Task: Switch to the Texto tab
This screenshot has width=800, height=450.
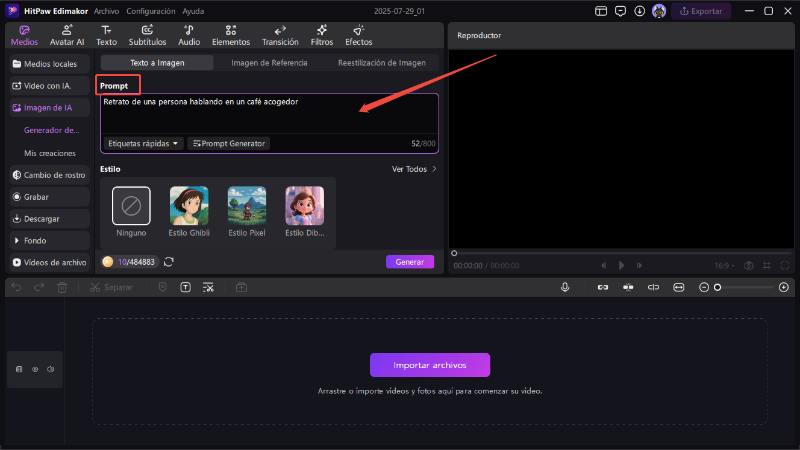Action: (106, 36)
